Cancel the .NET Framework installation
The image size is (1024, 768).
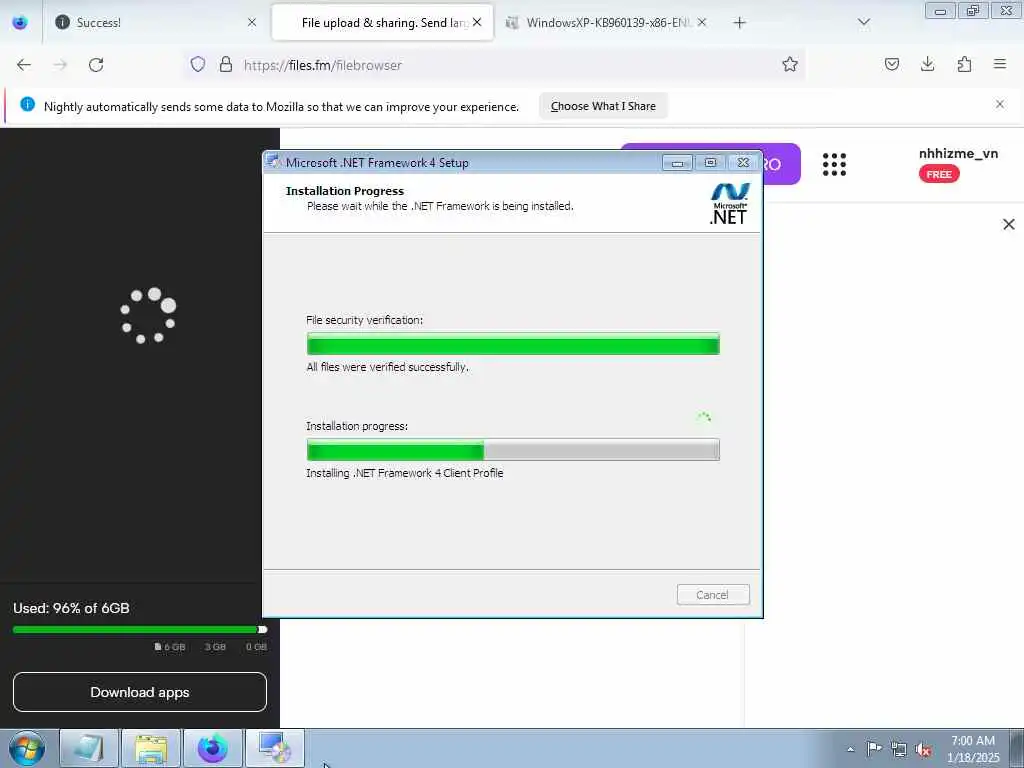(x=712, y=595)
